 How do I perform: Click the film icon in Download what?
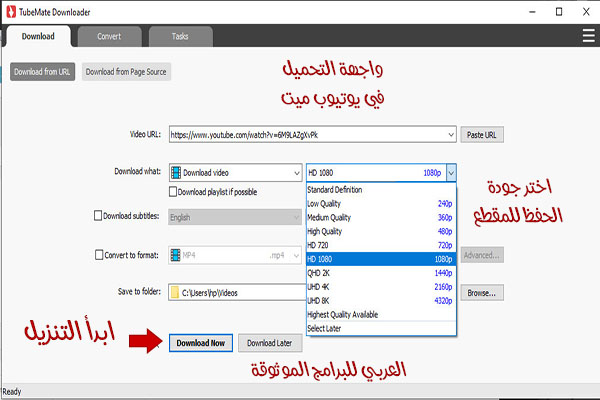click(176, 173)
